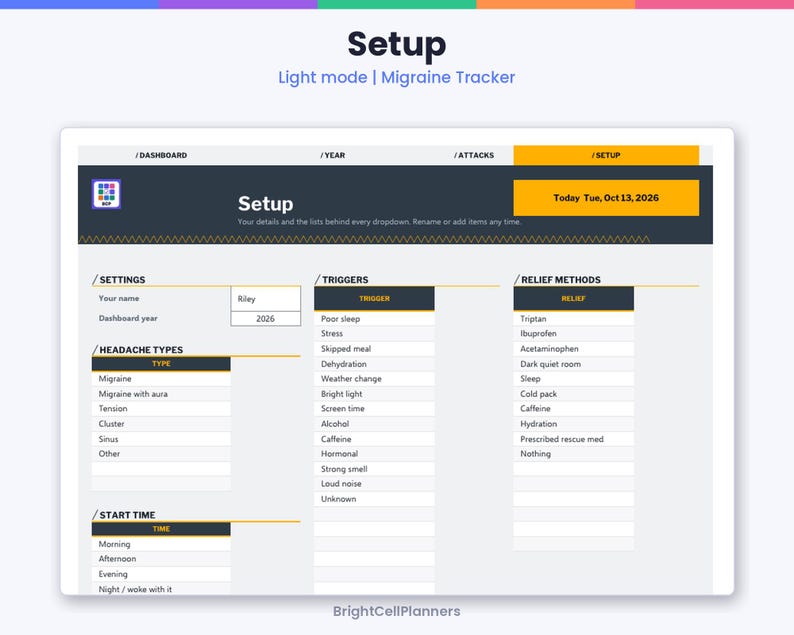
Task: Edit the Your name field with Riley
Action: (x=266, y=299)
